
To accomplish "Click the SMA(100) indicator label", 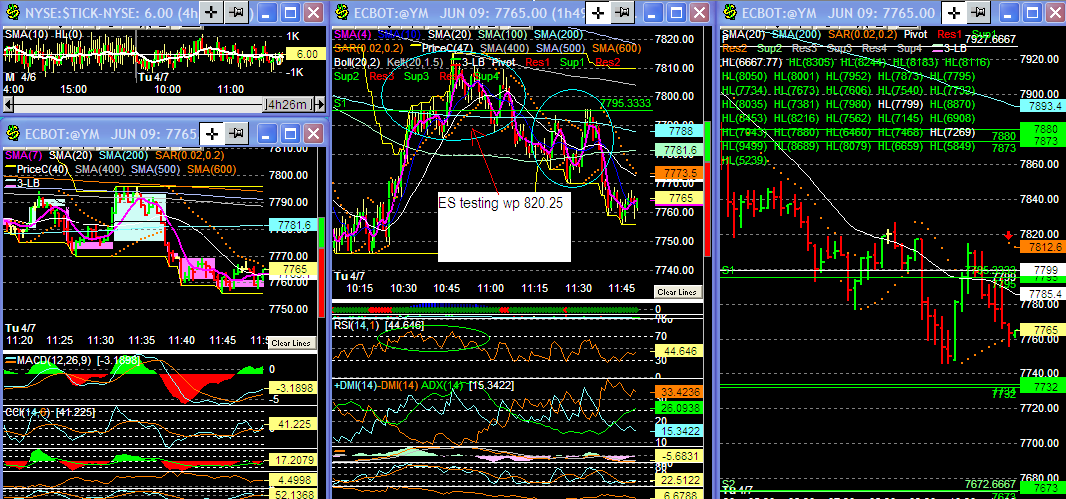I will (501, 34).
